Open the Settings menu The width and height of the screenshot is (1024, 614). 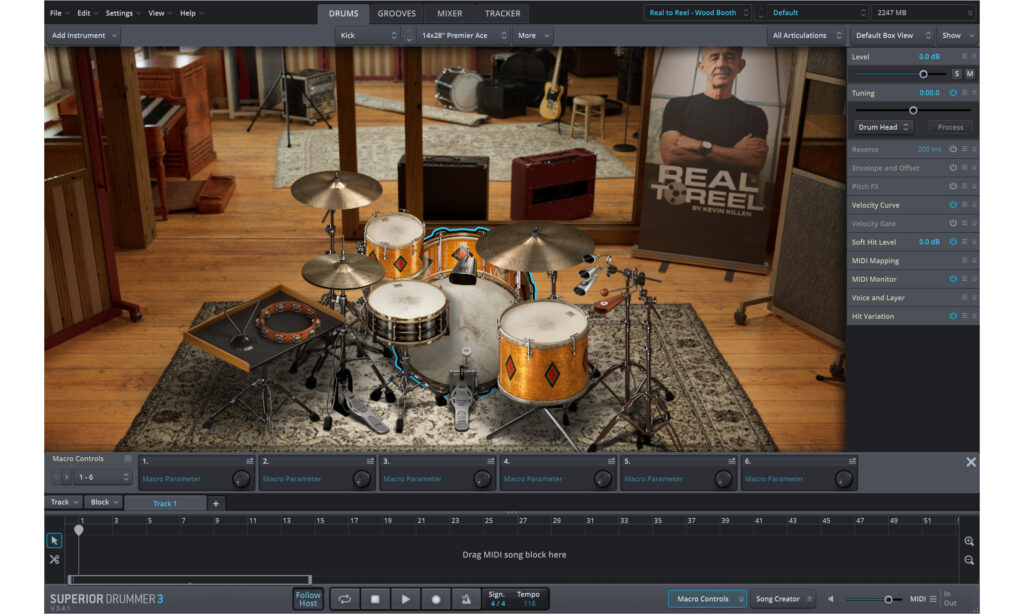[x=122, y=13]
